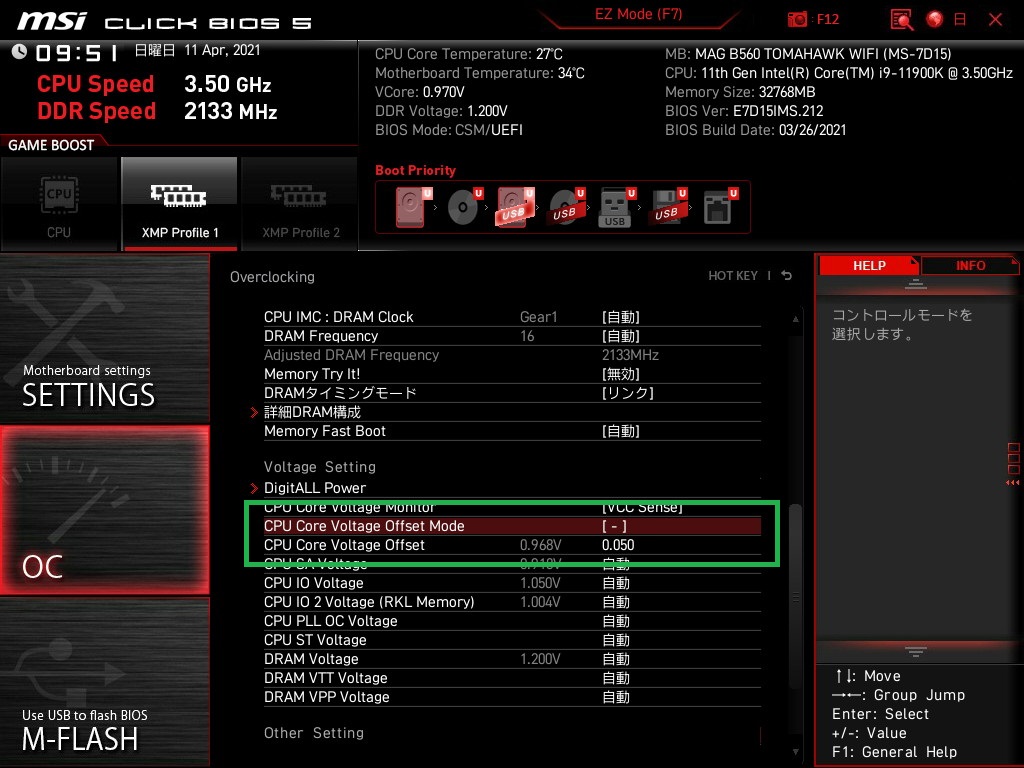Click the HOT KEY label
The image size is (1024, 768).
pos(733,276)
